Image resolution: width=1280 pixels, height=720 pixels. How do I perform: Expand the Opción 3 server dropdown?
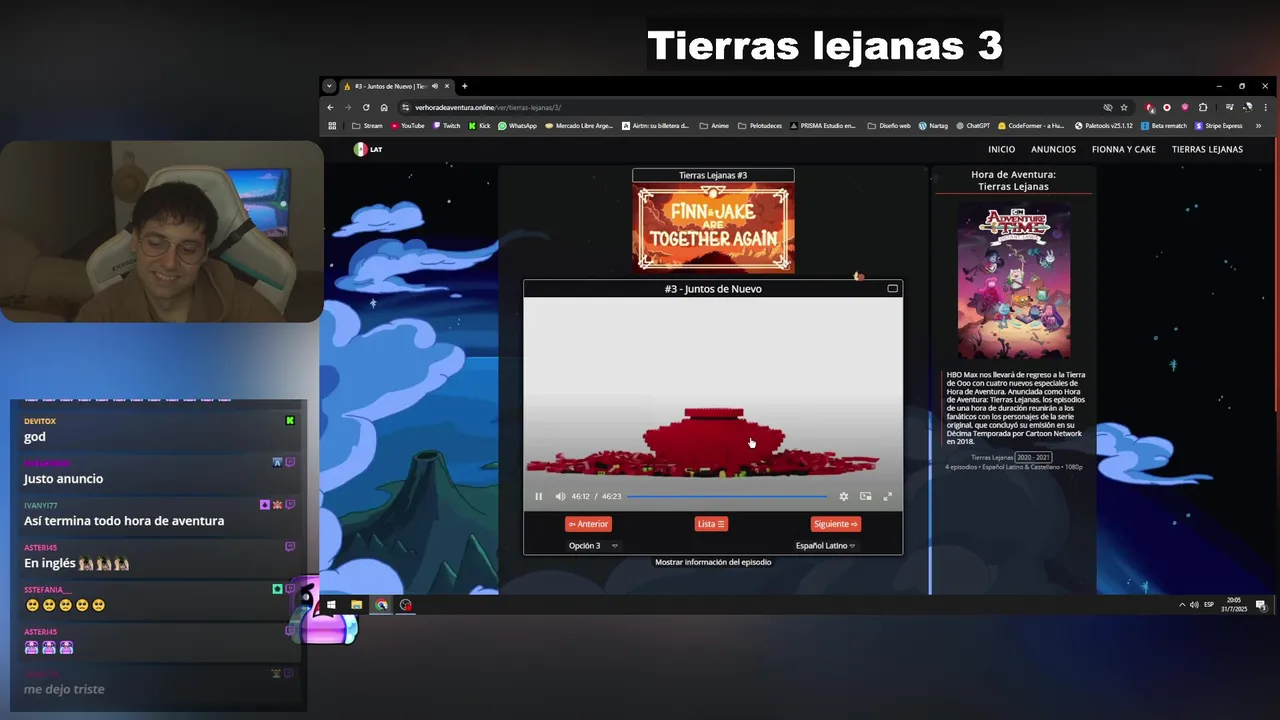pyautogui.click(x=593, y=546)
